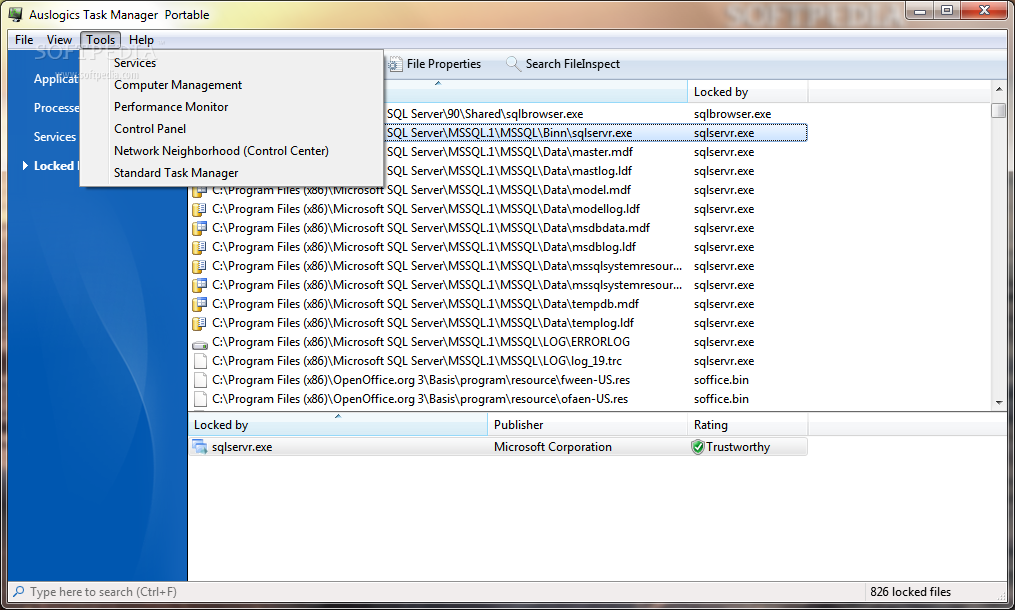
Task: Select the LOG\ERRORLOG file path
Action: (421, 342)
